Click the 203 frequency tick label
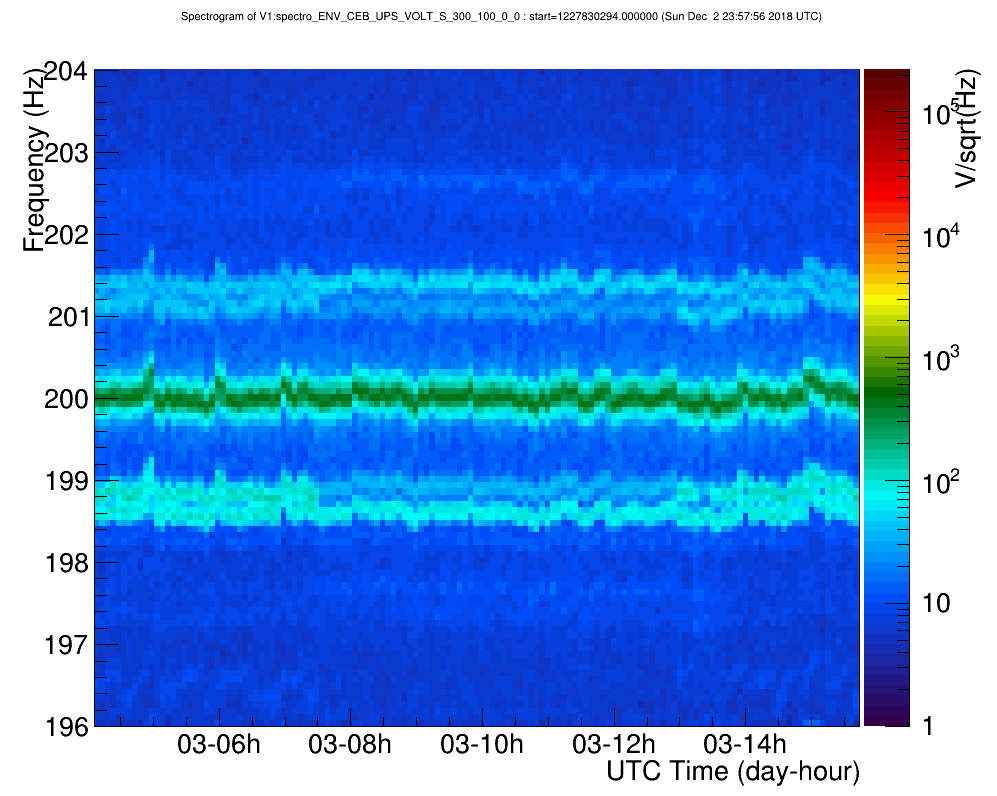 (x=65, y=153)
